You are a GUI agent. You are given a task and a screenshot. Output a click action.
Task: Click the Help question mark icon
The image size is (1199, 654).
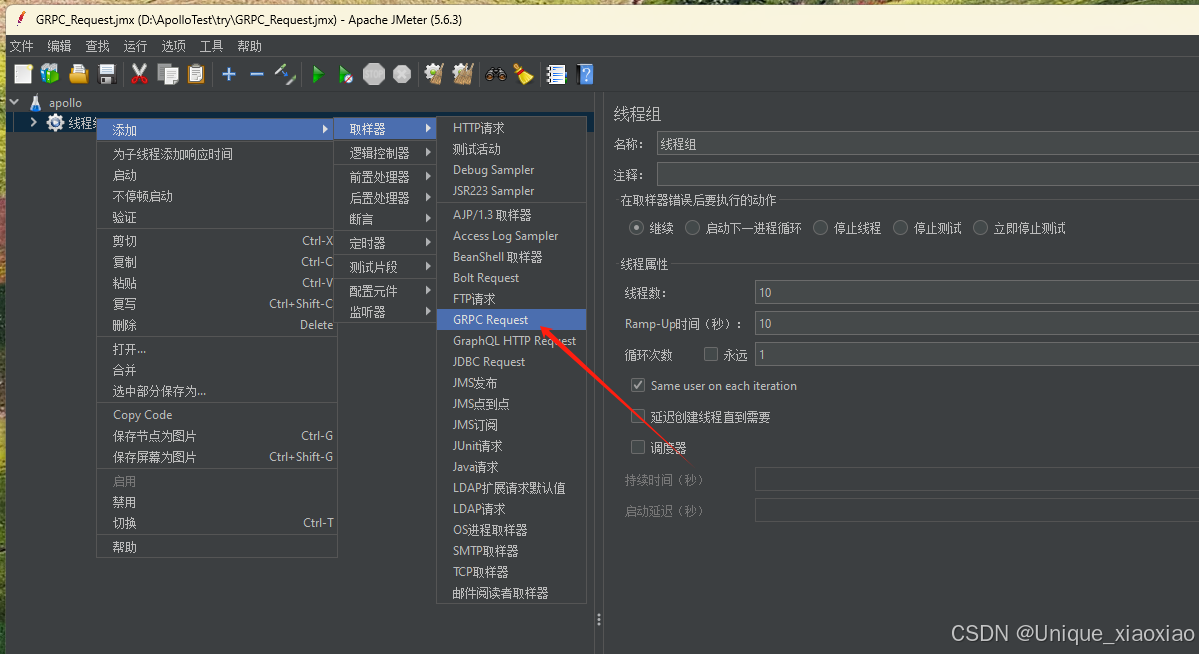click(x=586, y=74)
